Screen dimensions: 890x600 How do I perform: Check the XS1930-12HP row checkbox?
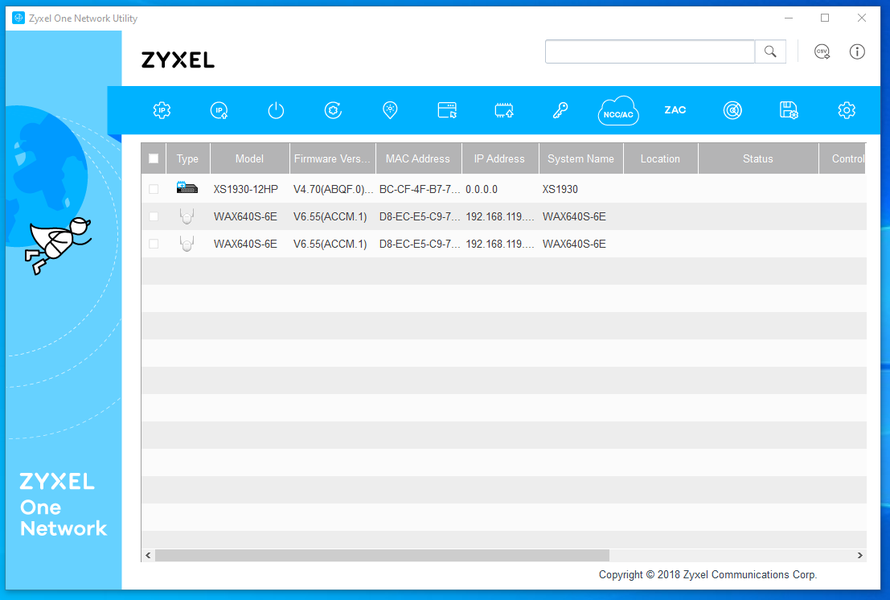[x=154, y=189]
